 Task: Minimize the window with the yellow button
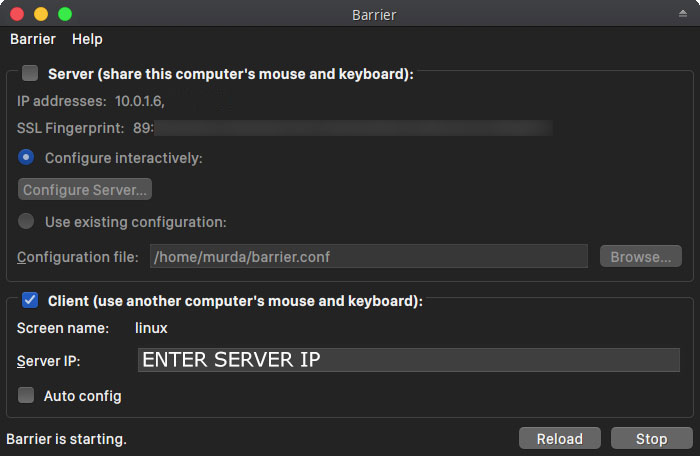[41, 14]
